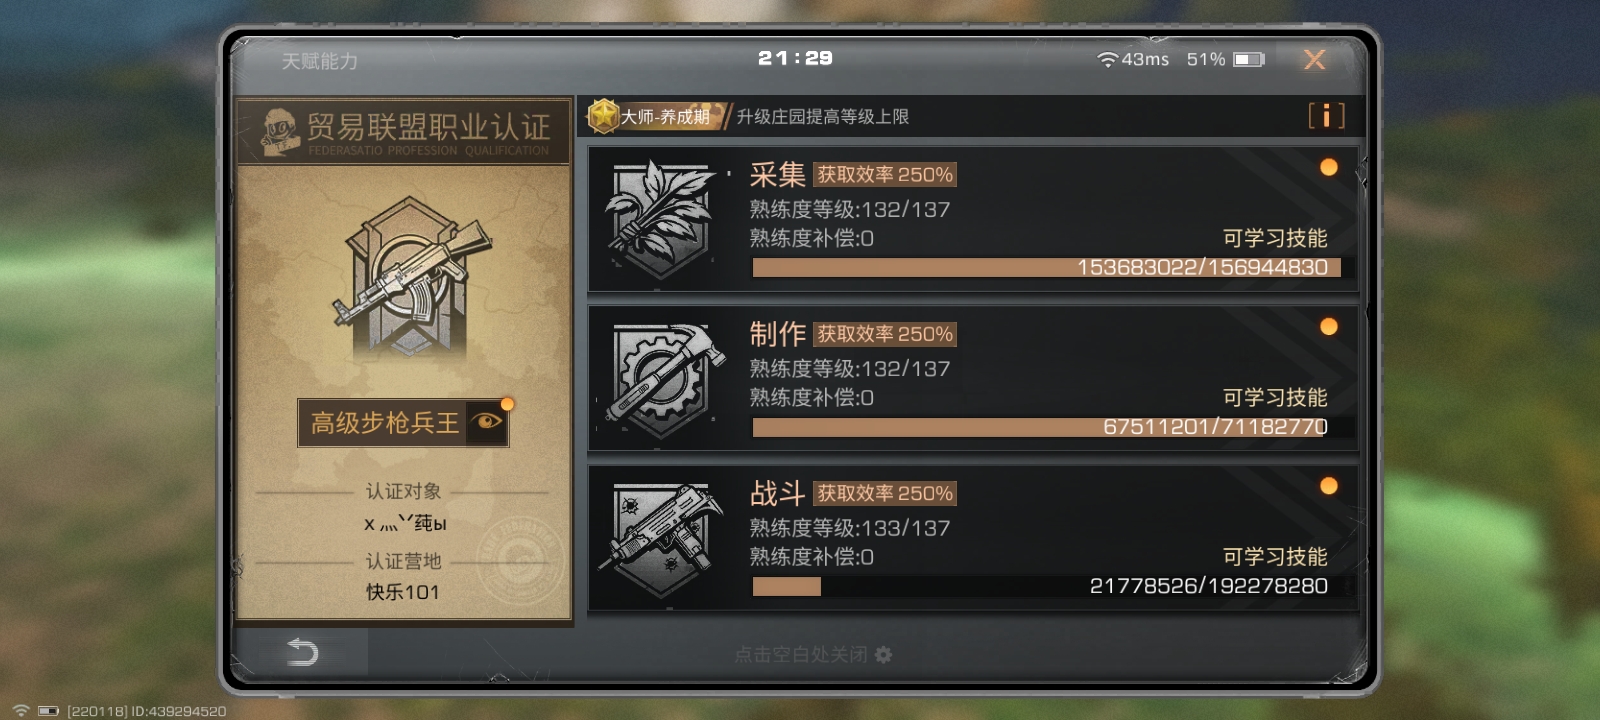Screen dimensions: 1600x720
Task: Open 可学习技能 for the 制作 skill
Action: [1275, 398]
